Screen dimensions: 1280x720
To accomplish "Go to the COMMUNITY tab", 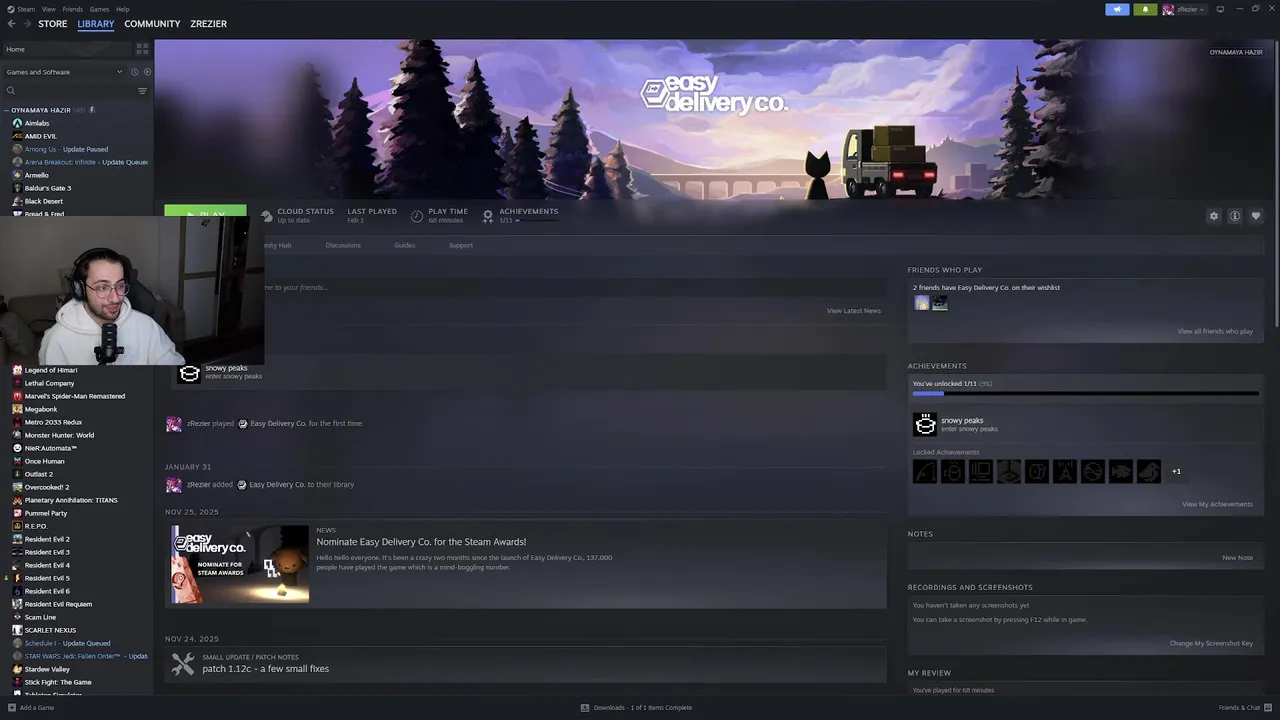I will [x=152, y=24].
